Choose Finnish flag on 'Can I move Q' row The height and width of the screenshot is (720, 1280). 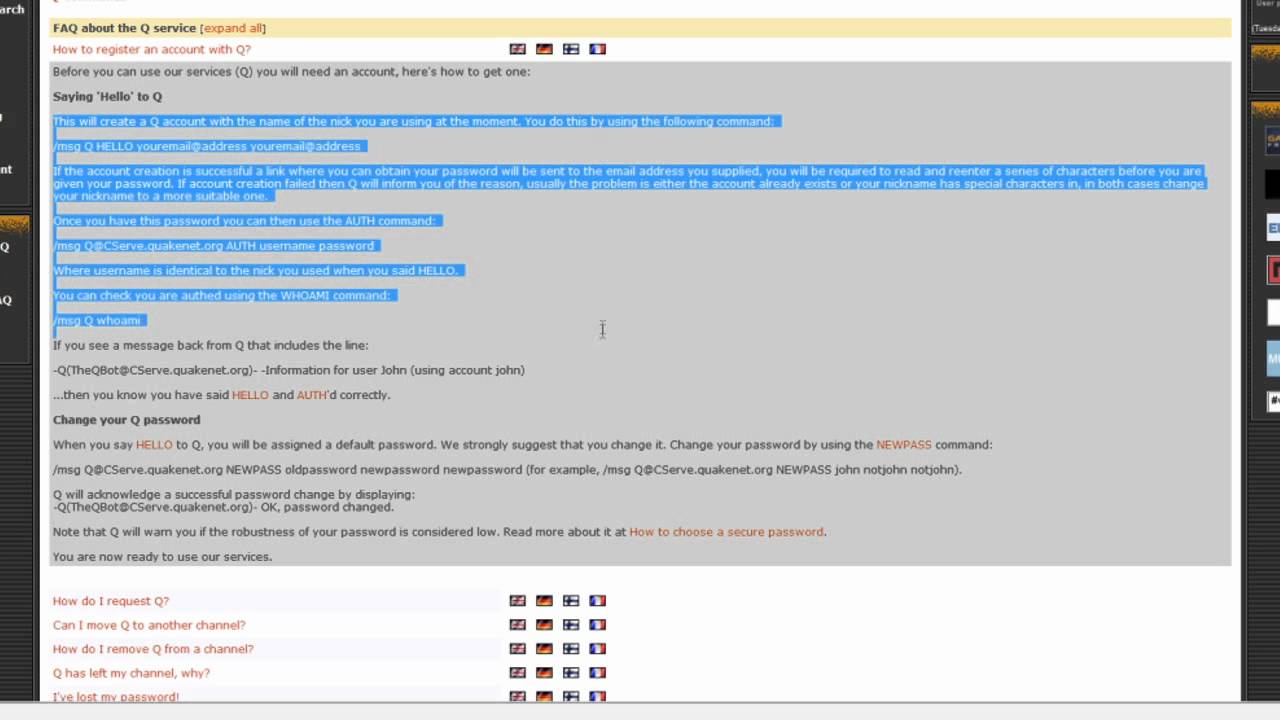571,625
